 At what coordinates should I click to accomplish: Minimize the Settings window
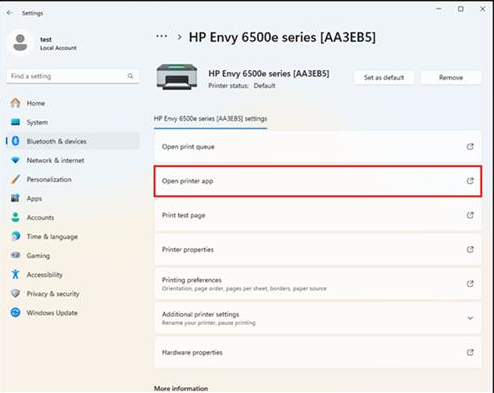(x=439, y=9)
